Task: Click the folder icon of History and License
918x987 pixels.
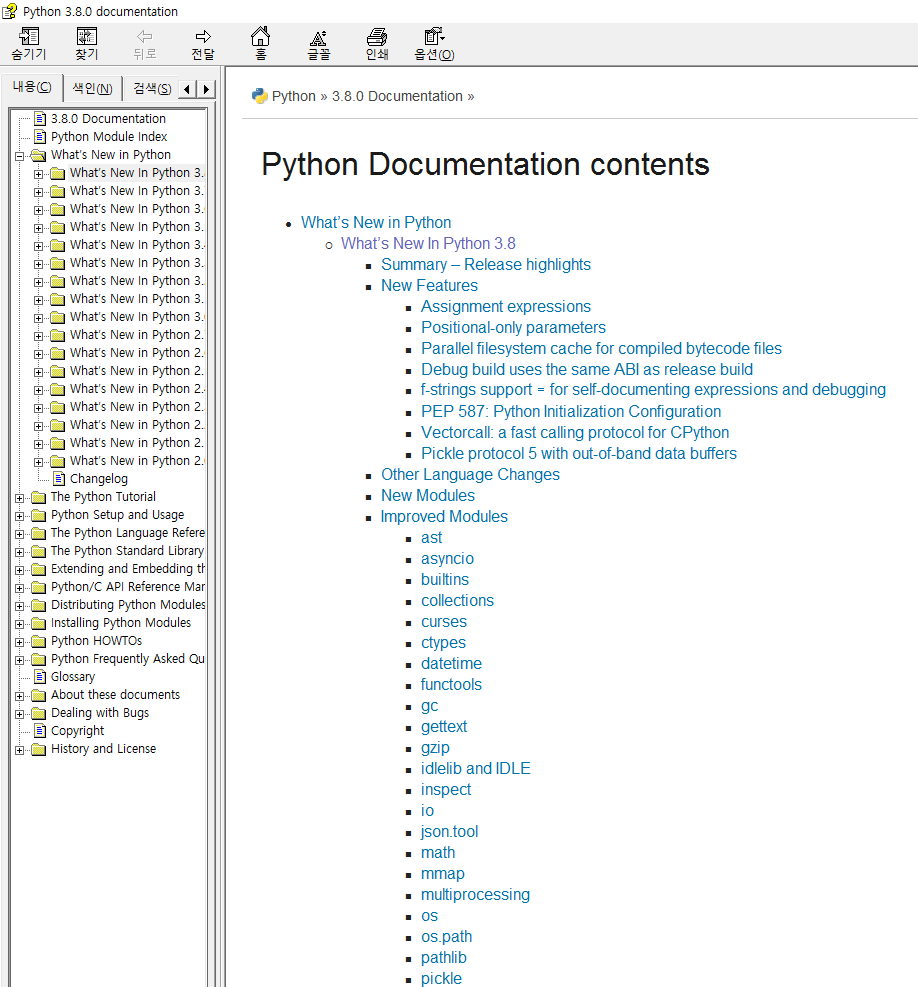Action: click(x=39, y=750)
